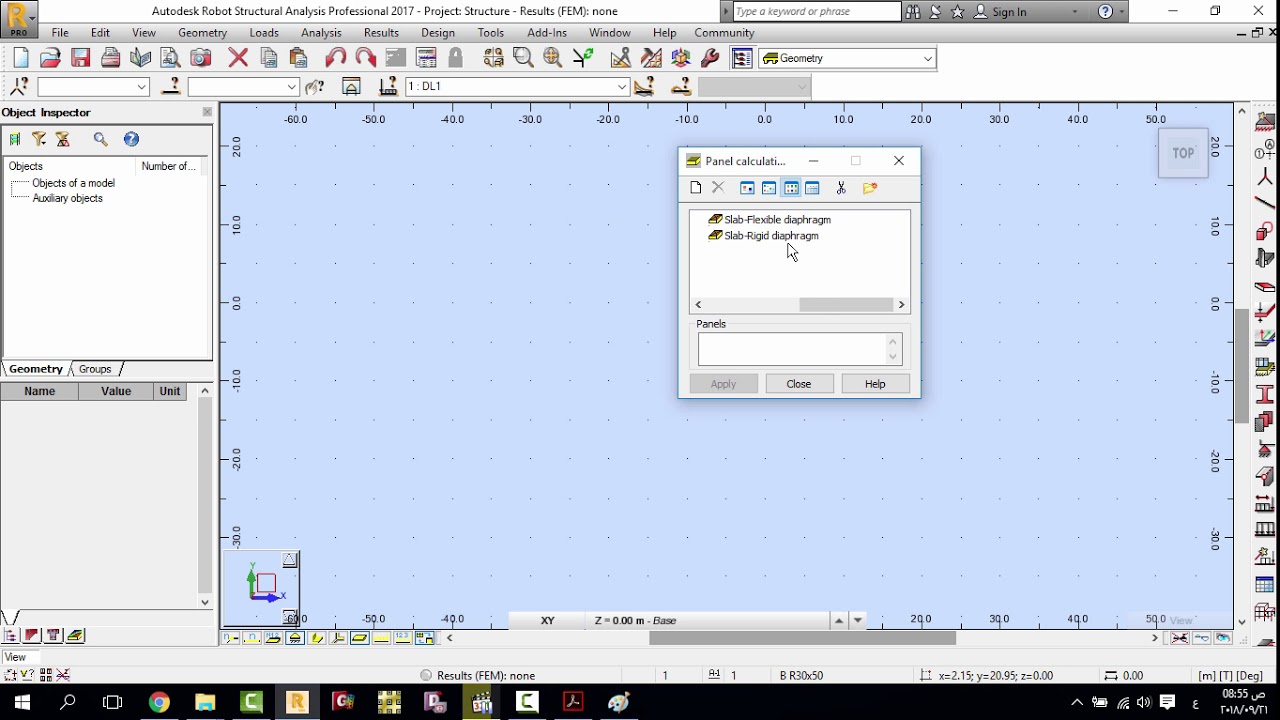Switch to the Groups tab
Screen dimensions: 1280x720
[95, 369]
